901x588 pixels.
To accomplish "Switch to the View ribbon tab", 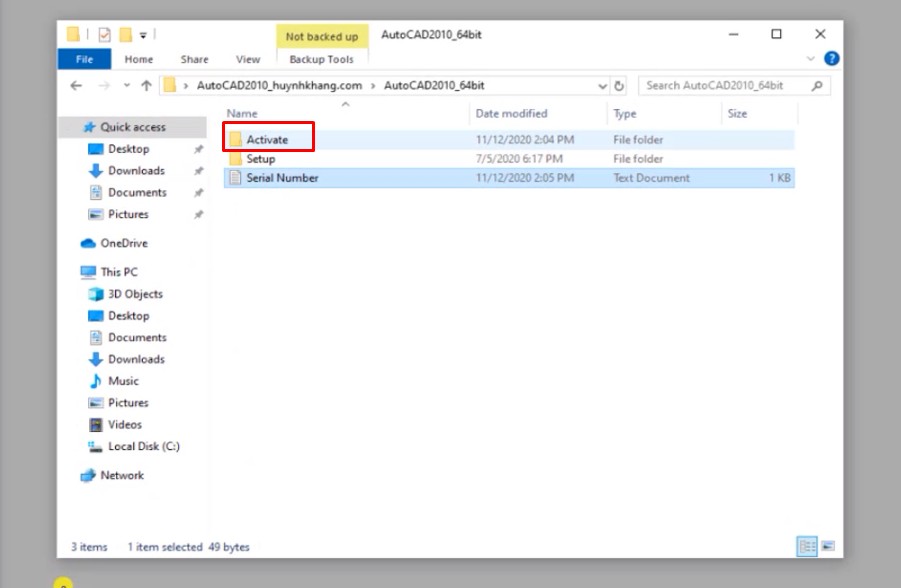I will [x=248, y=59].
